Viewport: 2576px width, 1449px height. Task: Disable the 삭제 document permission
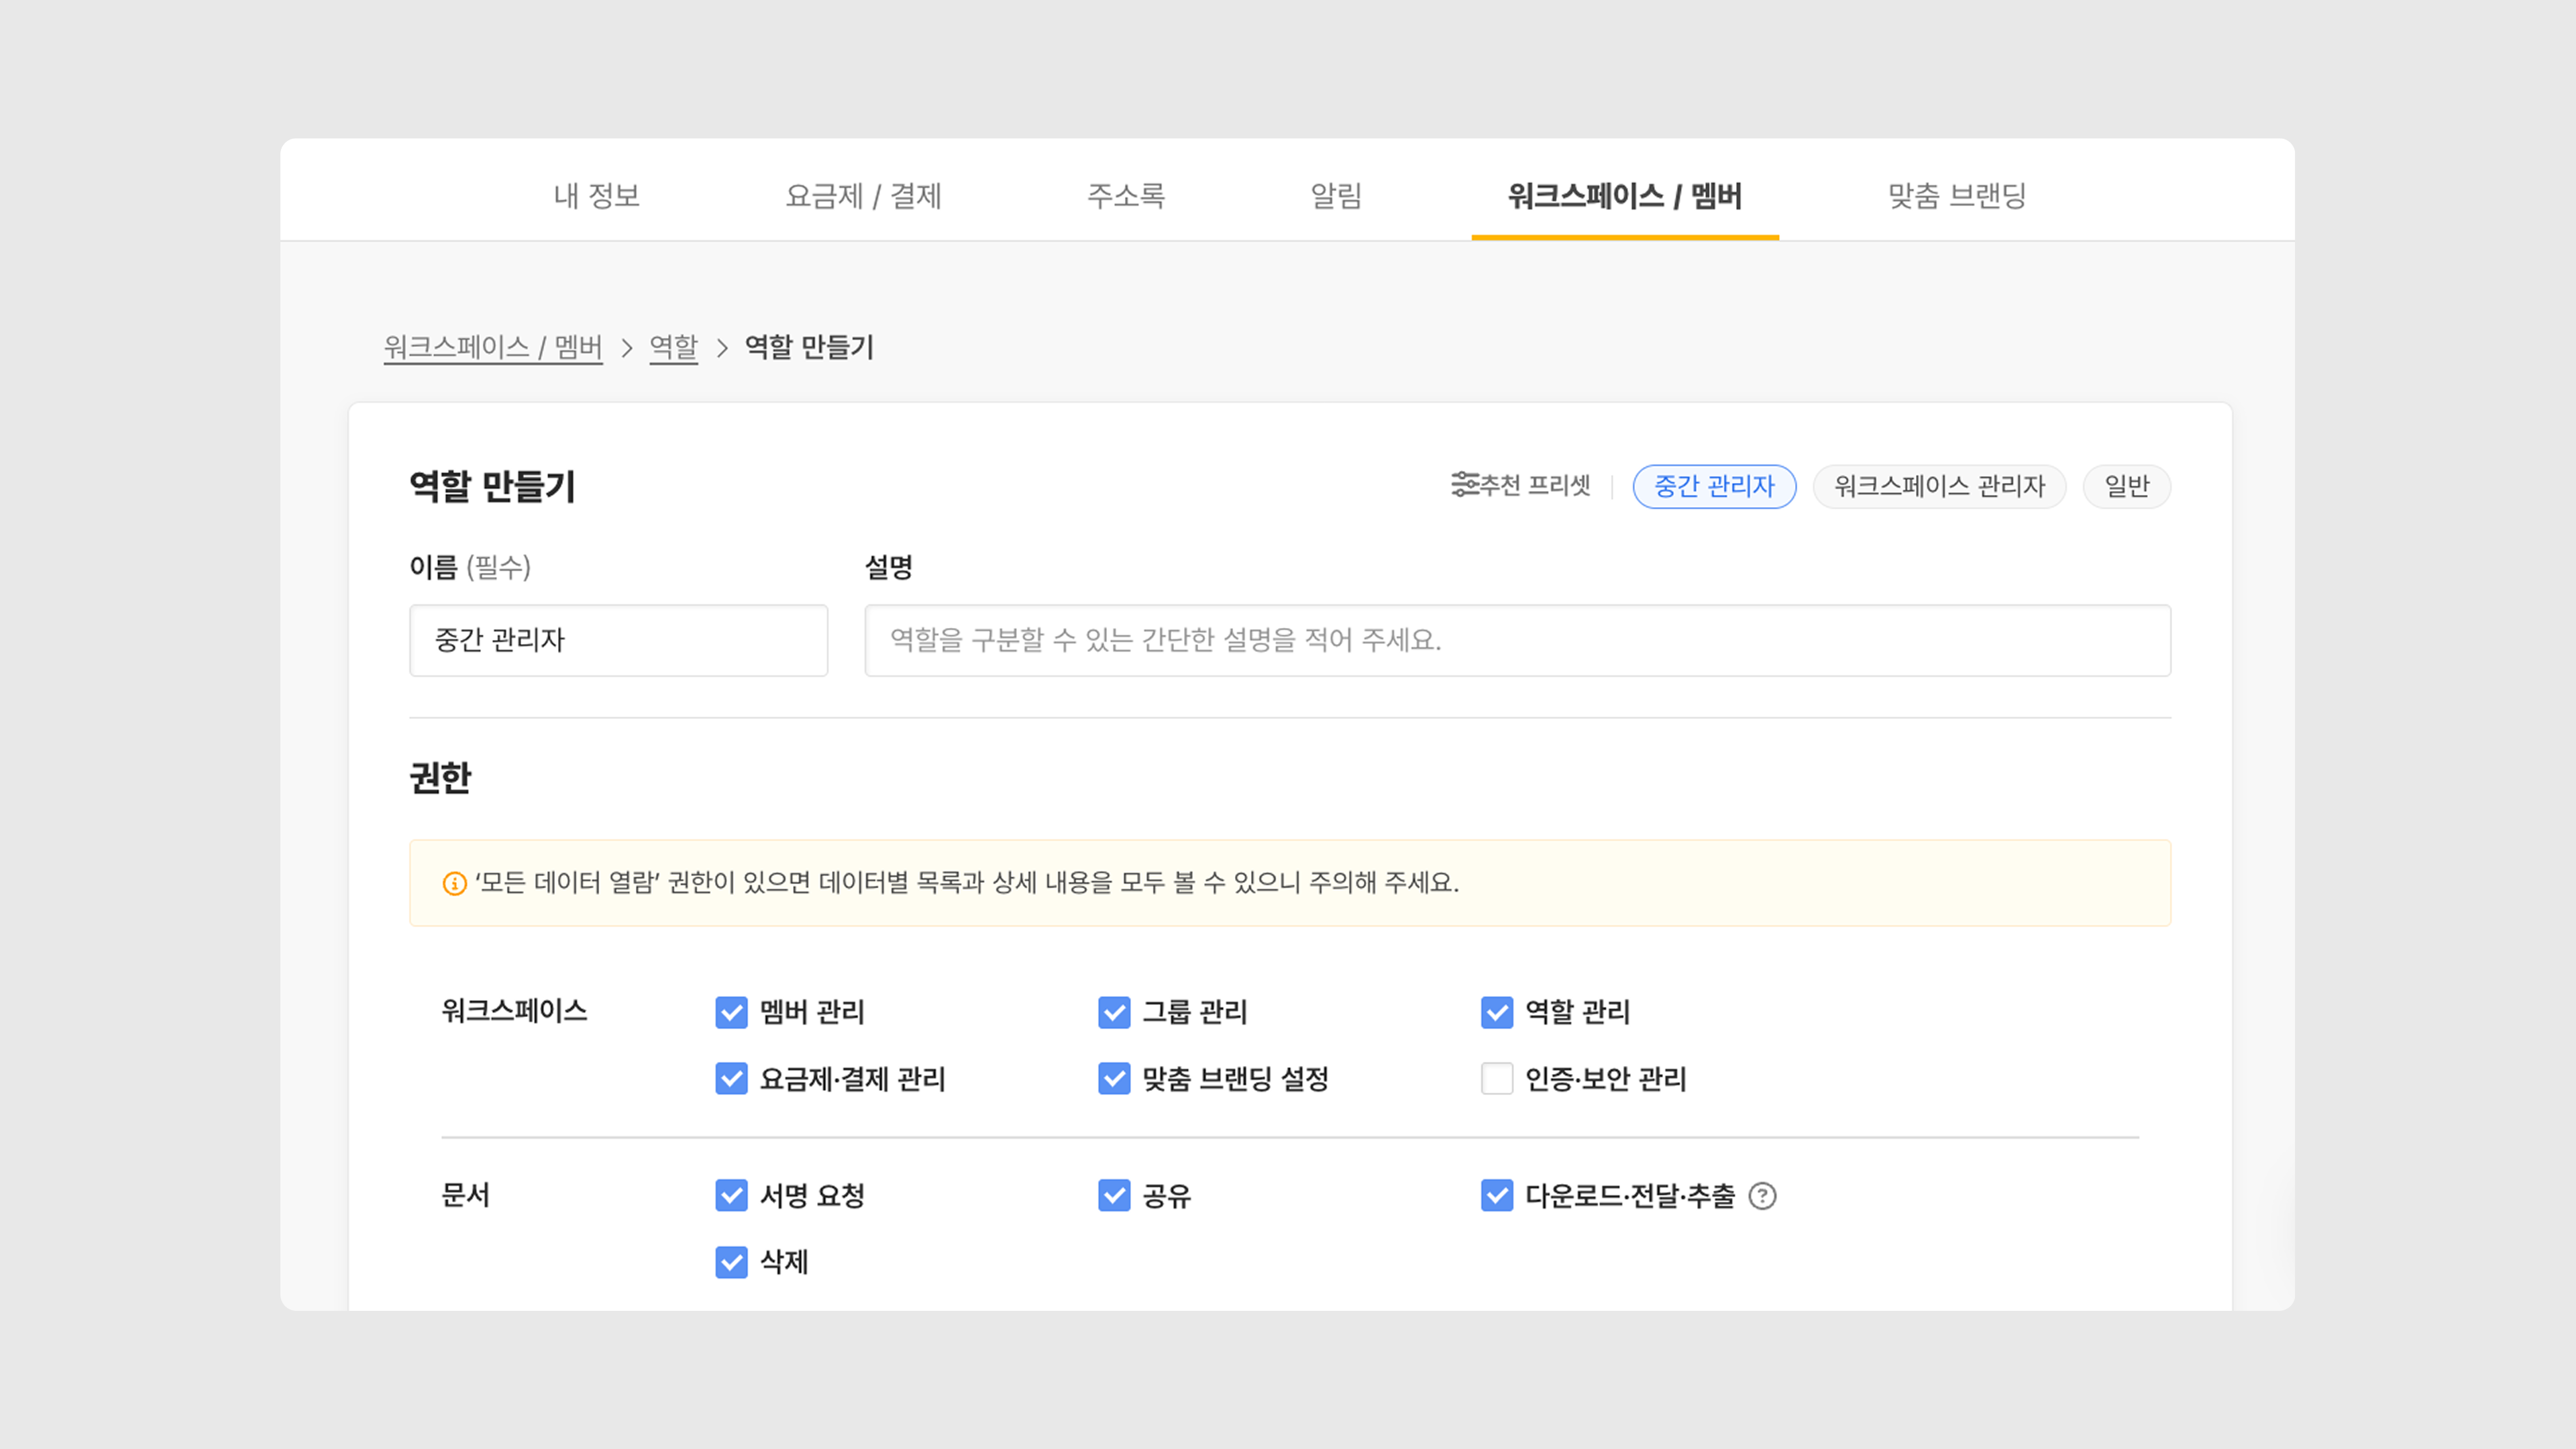click(731, 1262)
